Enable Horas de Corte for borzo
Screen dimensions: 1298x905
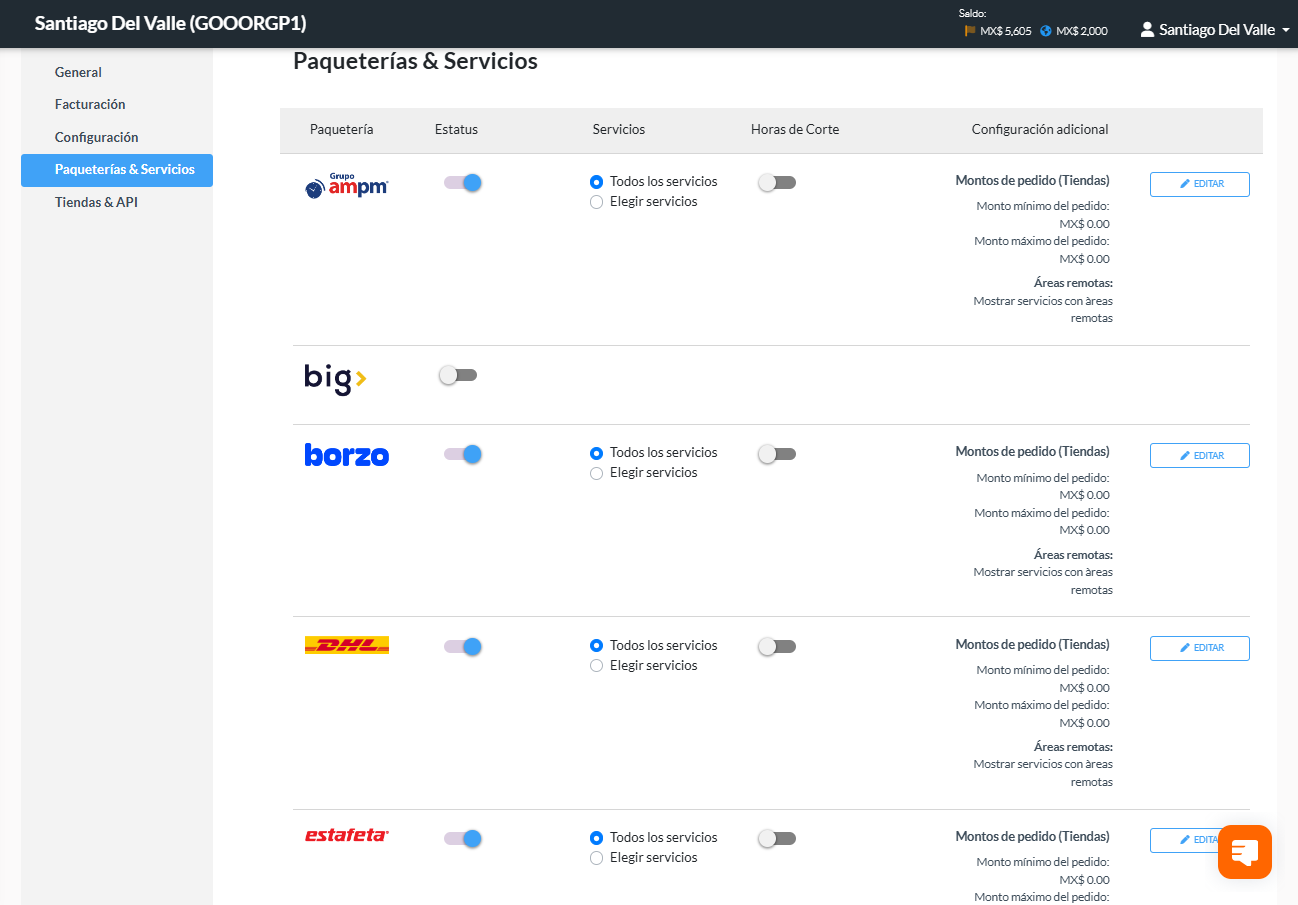pos(777,454)
